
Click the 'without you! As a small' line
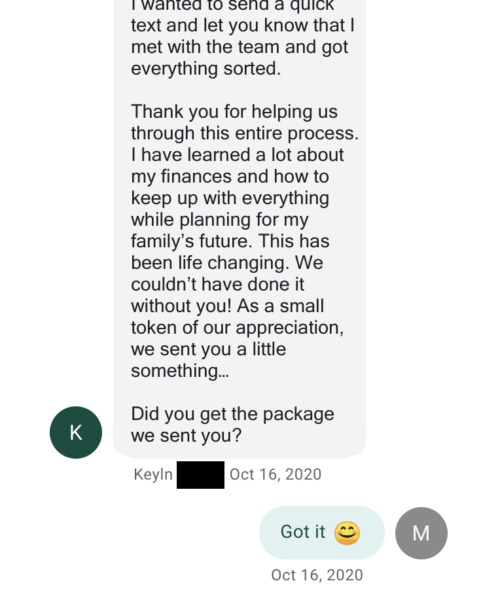(x=228, y=306)
